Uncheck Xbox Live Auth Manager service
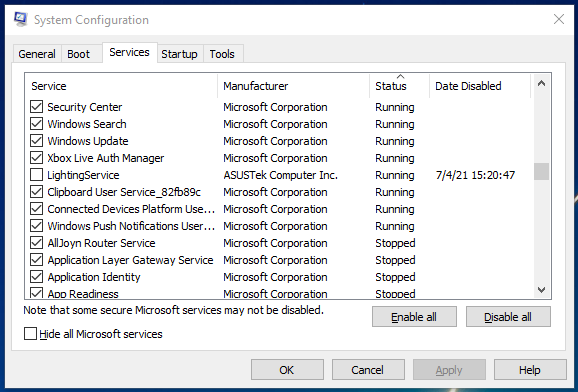Screen dimensions: 578x392 (x=36, y=158)
